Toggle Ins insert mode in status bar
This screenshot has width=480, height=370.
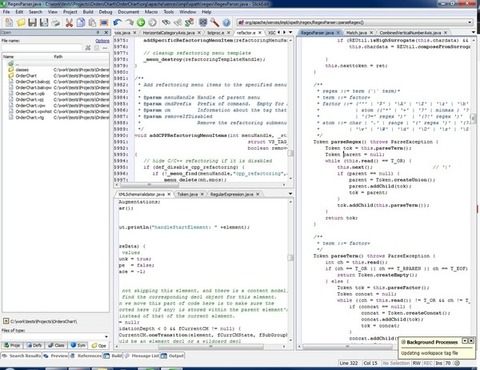click(x=439, y=363)
